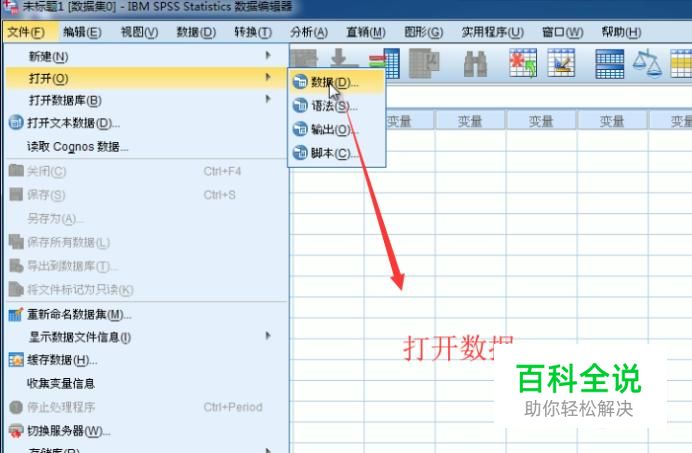
Task: Click the 另存为(A)... menu item
Action: [x=147, y=218]
